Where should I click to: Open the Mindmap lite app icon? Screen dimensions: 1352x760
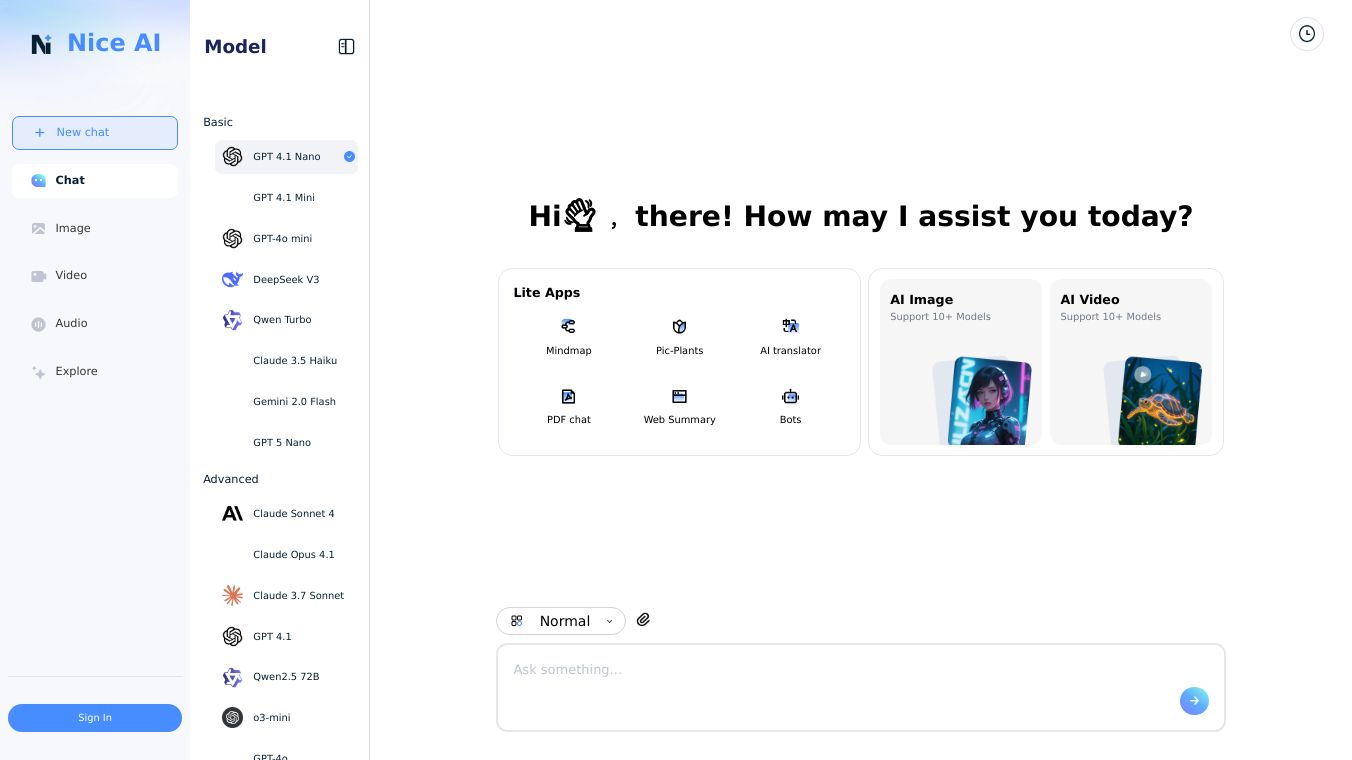568,326
